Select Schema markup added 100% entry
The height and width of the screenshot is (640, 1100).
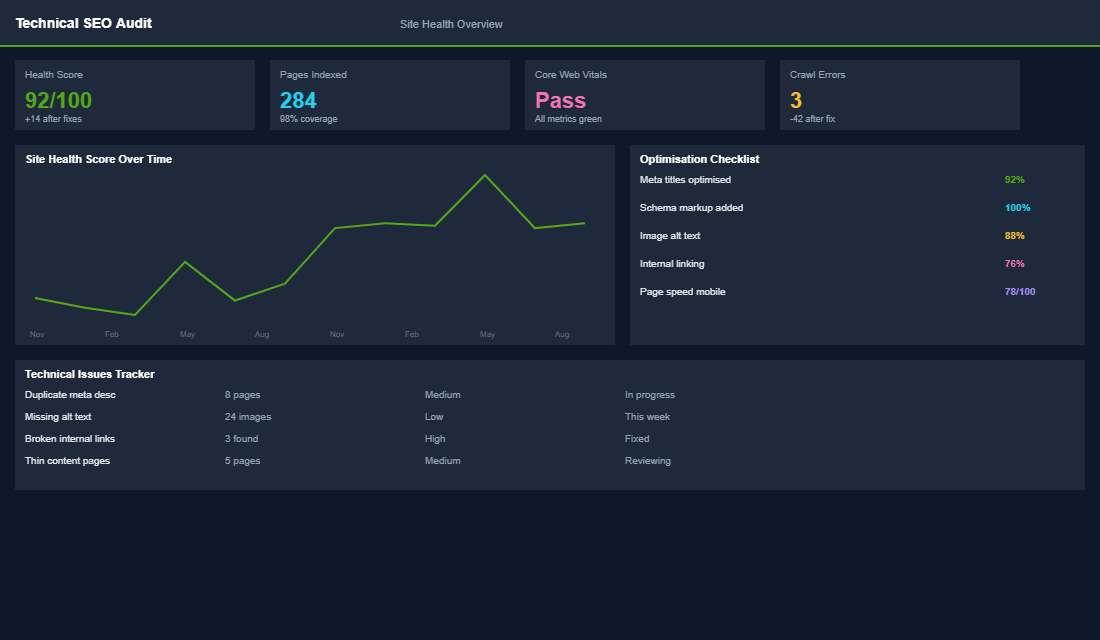[1017, 208]
